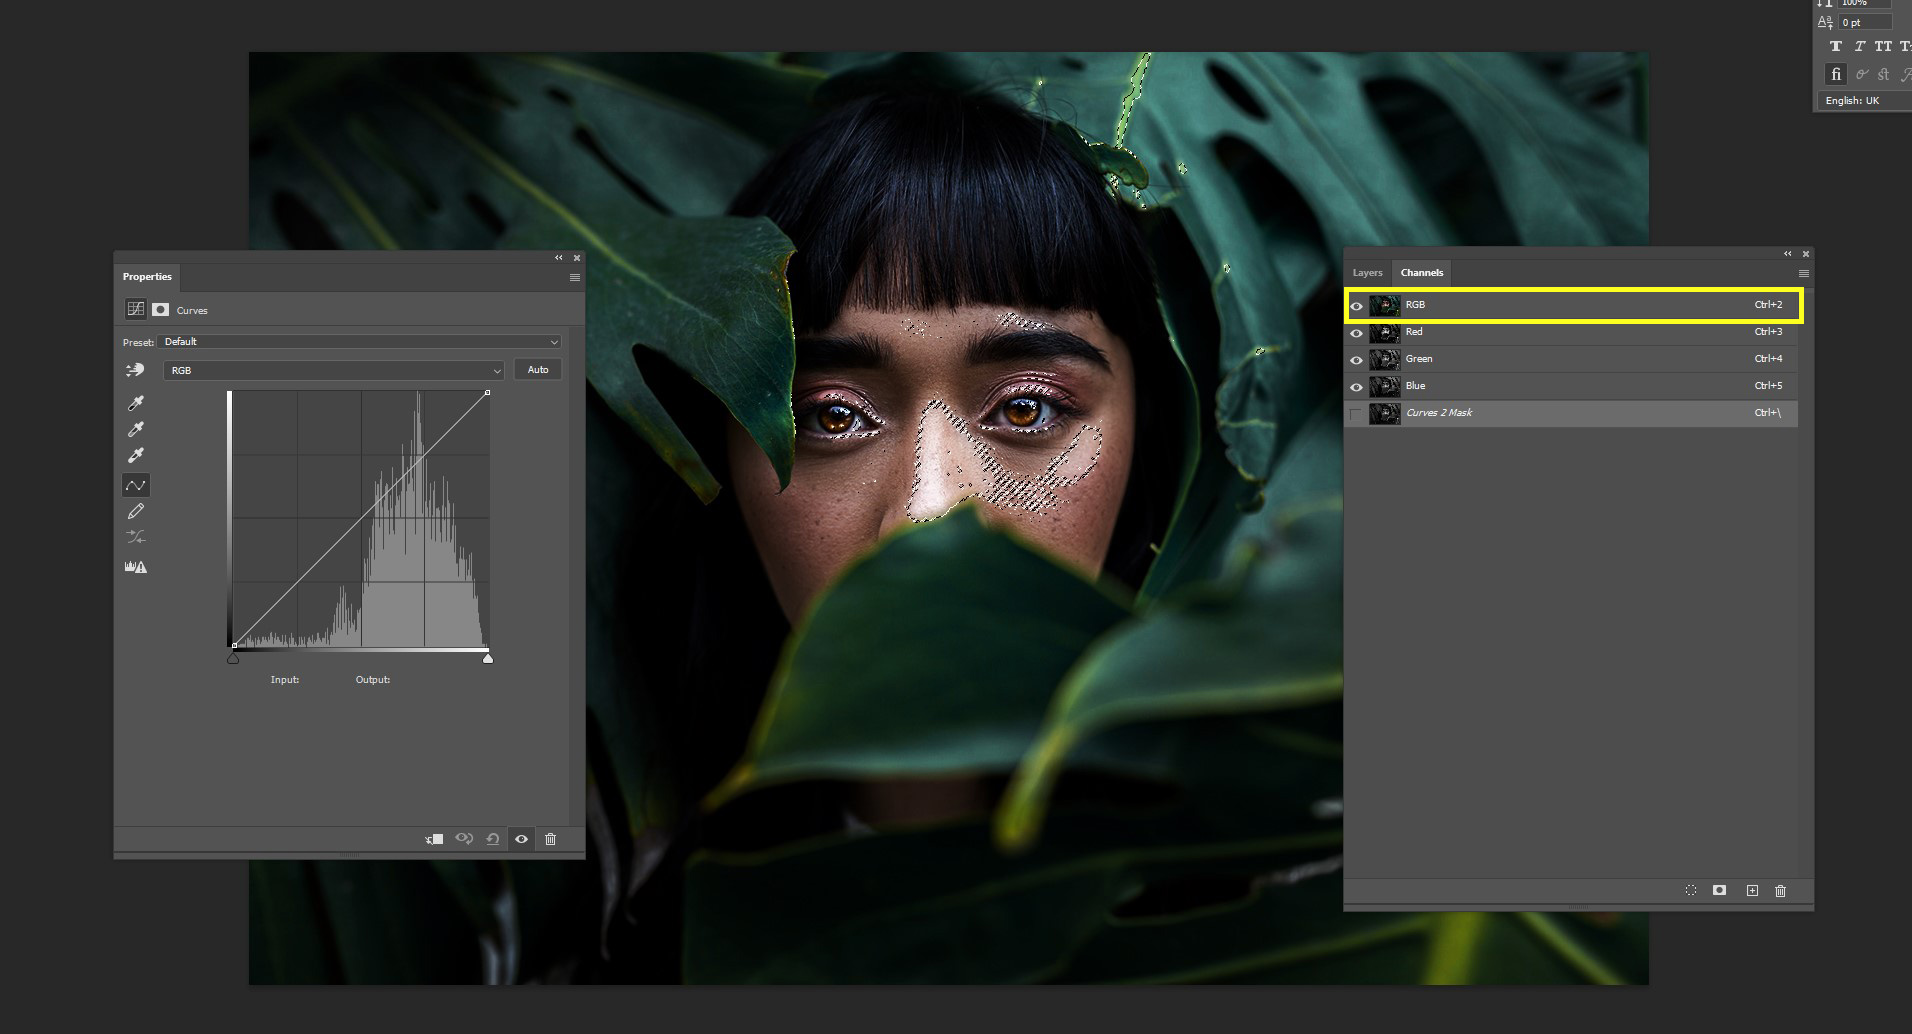Click the baseline shift 0 pt field
This screenshot has height=1034, width=1912.
[x=1864, y=22]
